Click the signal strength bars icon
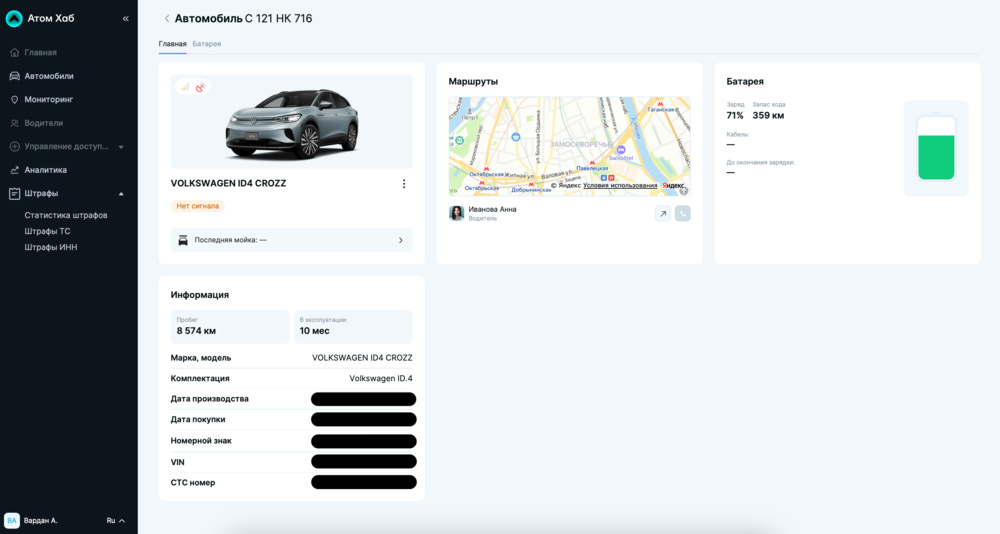Viewport: 1000px width, 534px height. [185, 88]
